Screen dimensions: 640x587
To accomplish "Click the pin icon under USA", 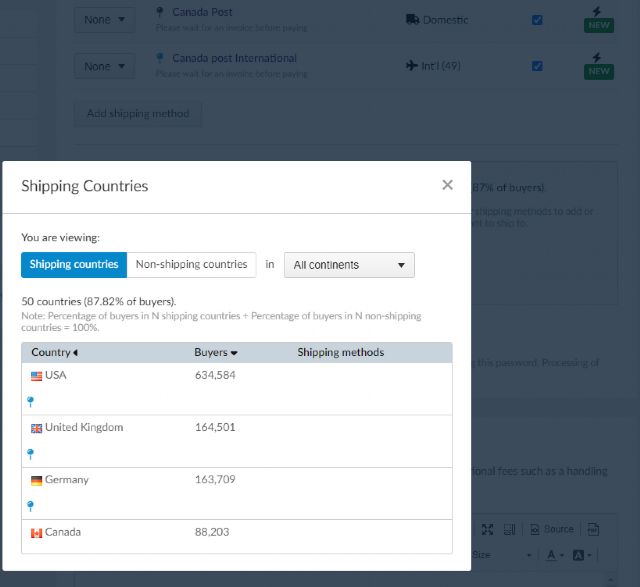I will click(31, 401).
